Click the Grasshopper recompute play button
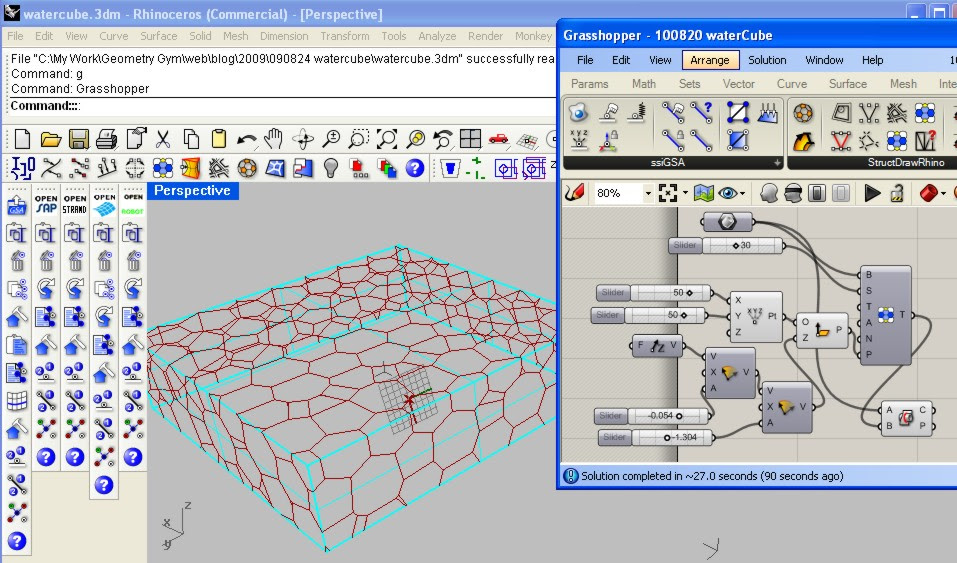 873,193
